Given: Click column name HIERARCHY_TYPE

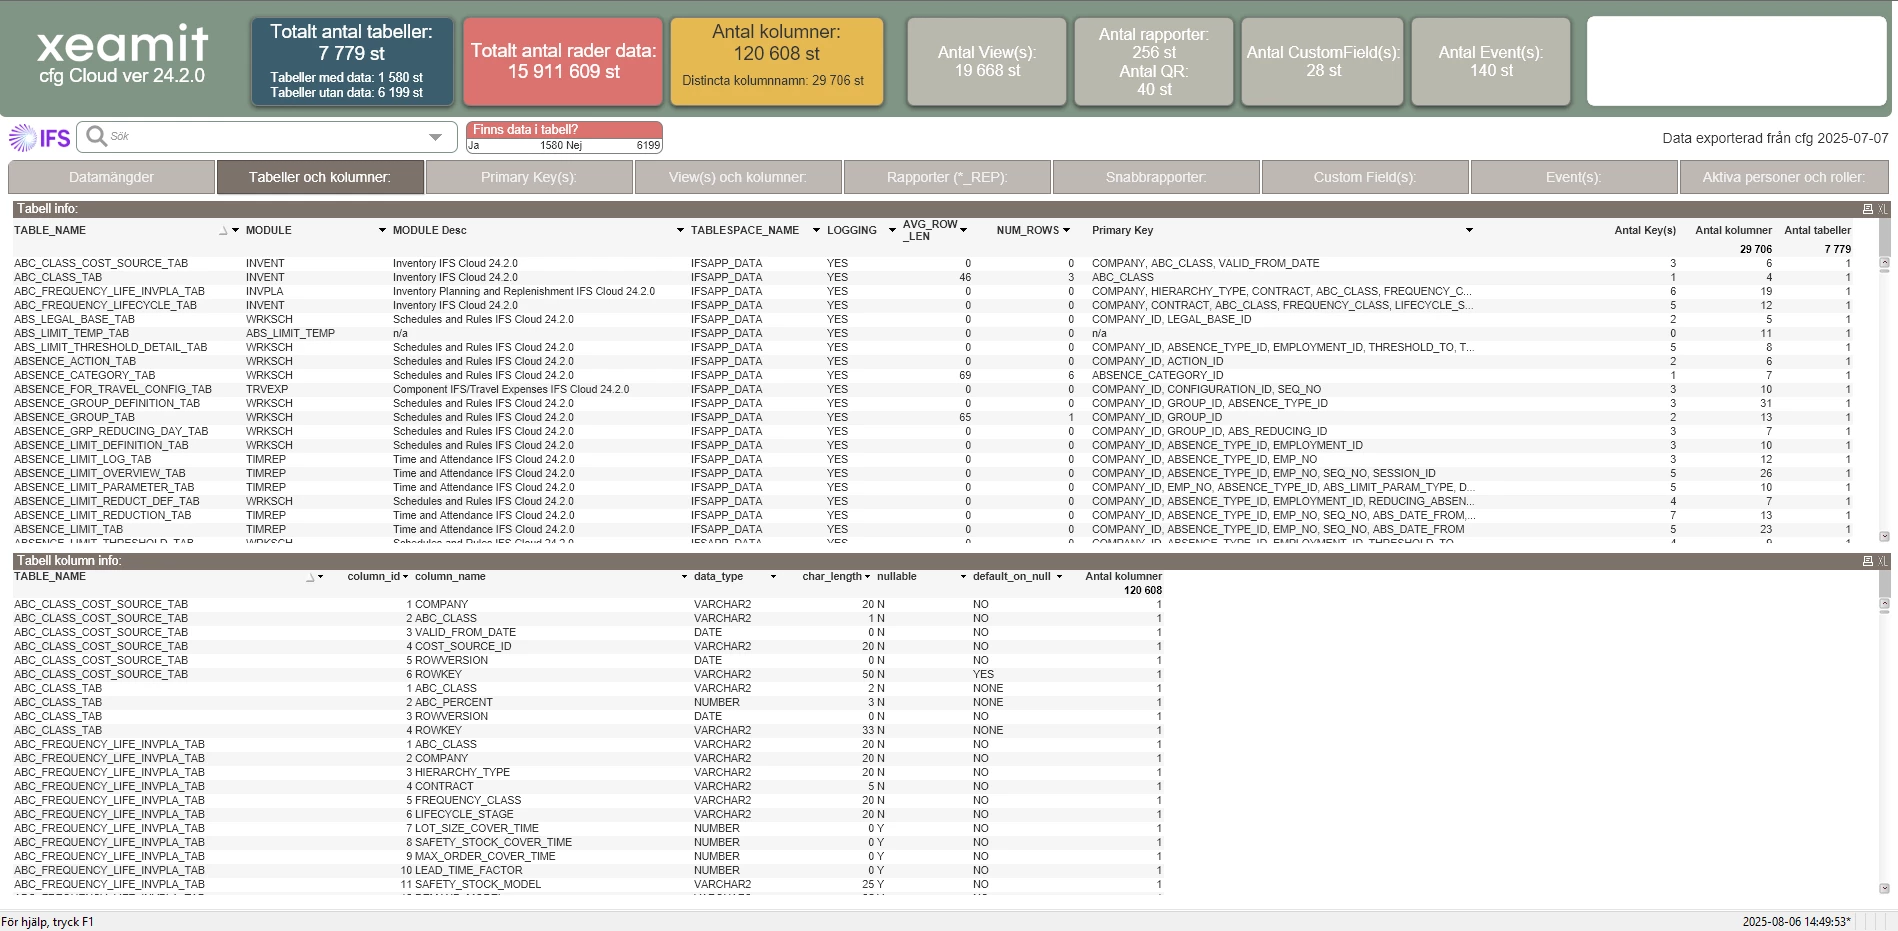Looking at the screenshot, I should tap(462, 772).
